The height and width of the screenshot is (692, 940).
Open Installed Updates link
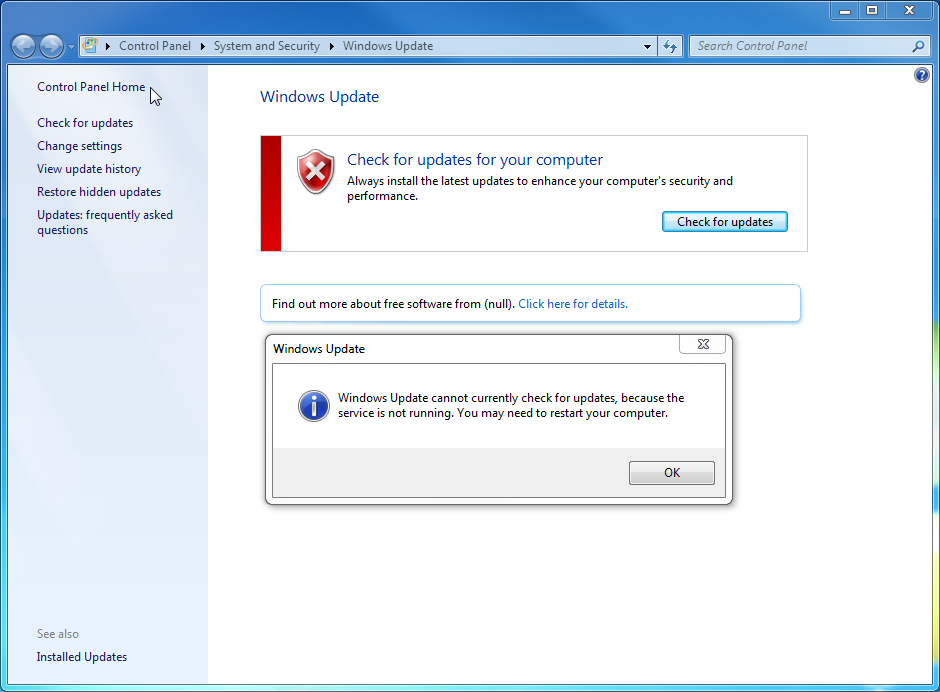click(x=82, y=657)
